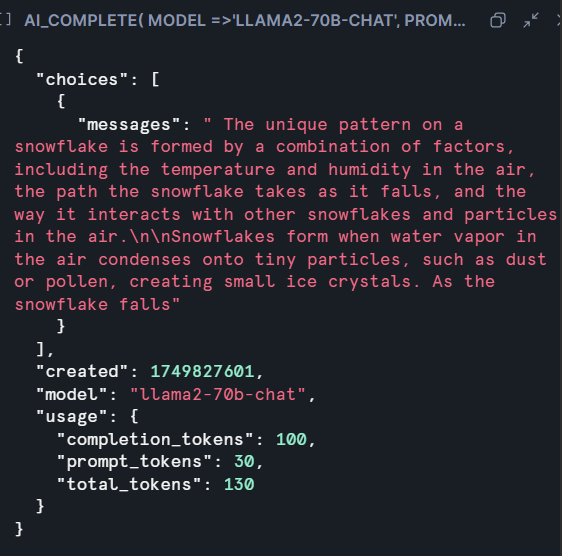Select the AI_COMPLETE column header title
The image size is (562, 556).
(x=245, y=20)
